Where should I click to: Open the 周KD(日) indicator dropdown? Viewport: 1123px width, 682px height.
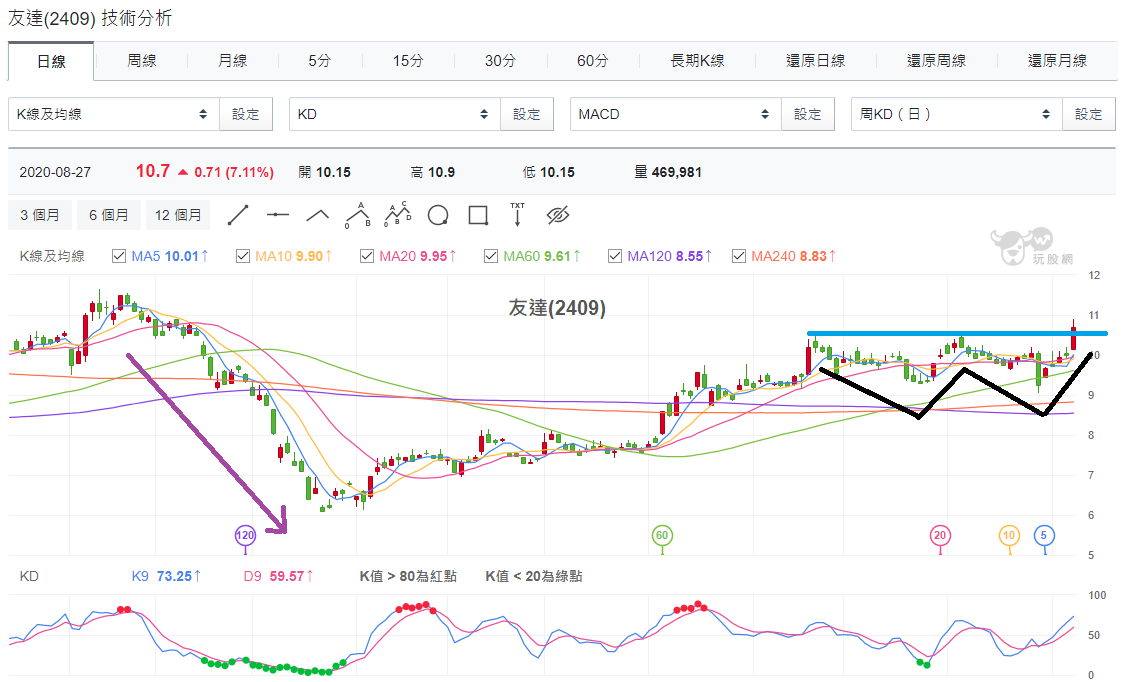click(x=955, y=114)
